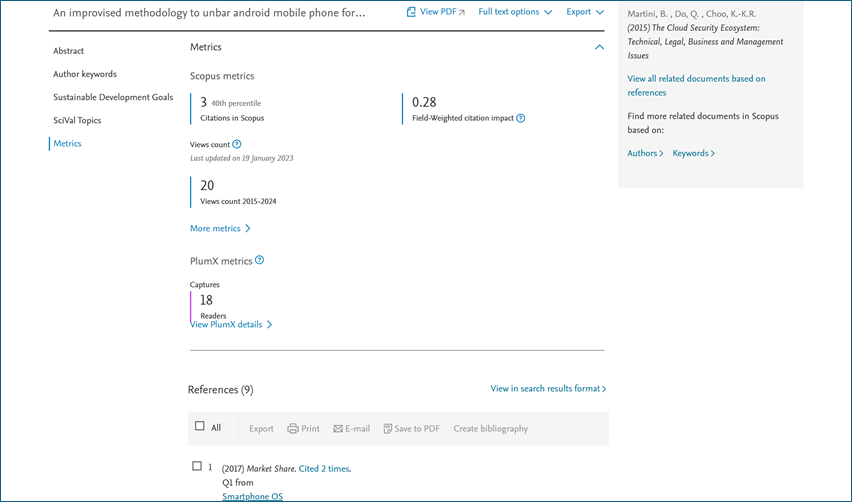Collapse the Metrics section chevron
852x502 pixels.
(599, 47)
